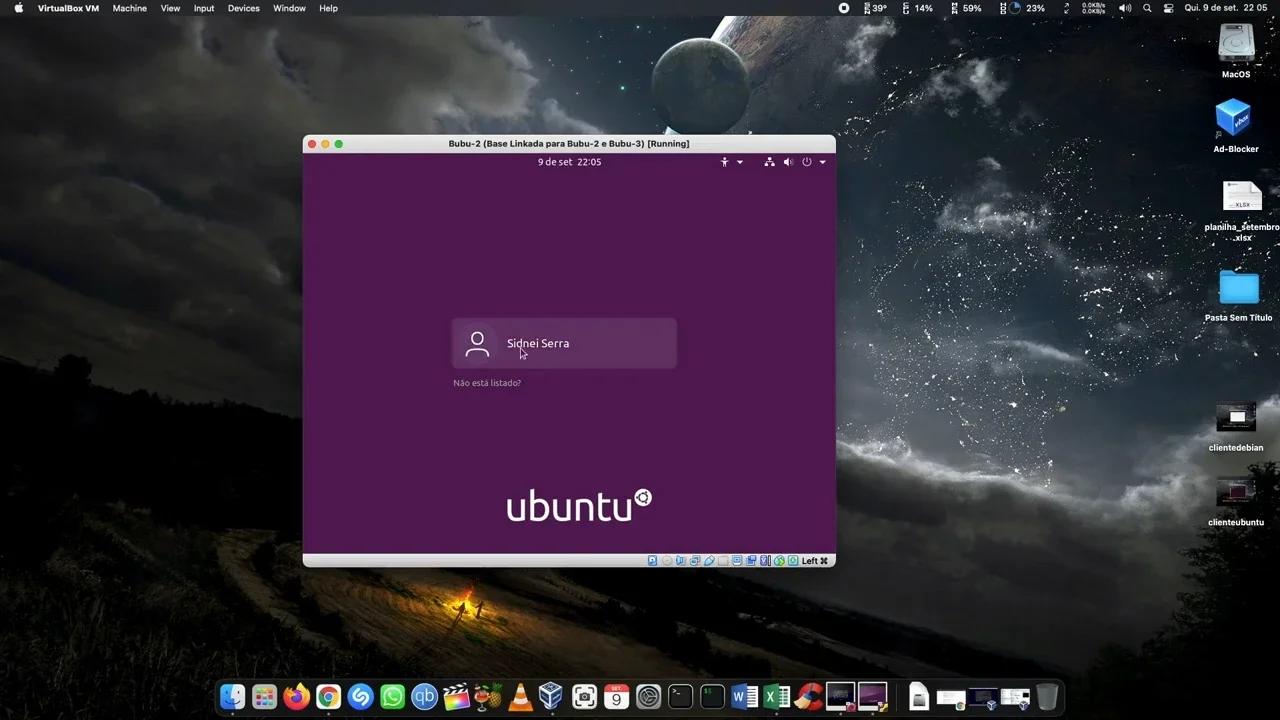Select the clienteubuntu desktop thumbnail

(x=1236, y=502)
